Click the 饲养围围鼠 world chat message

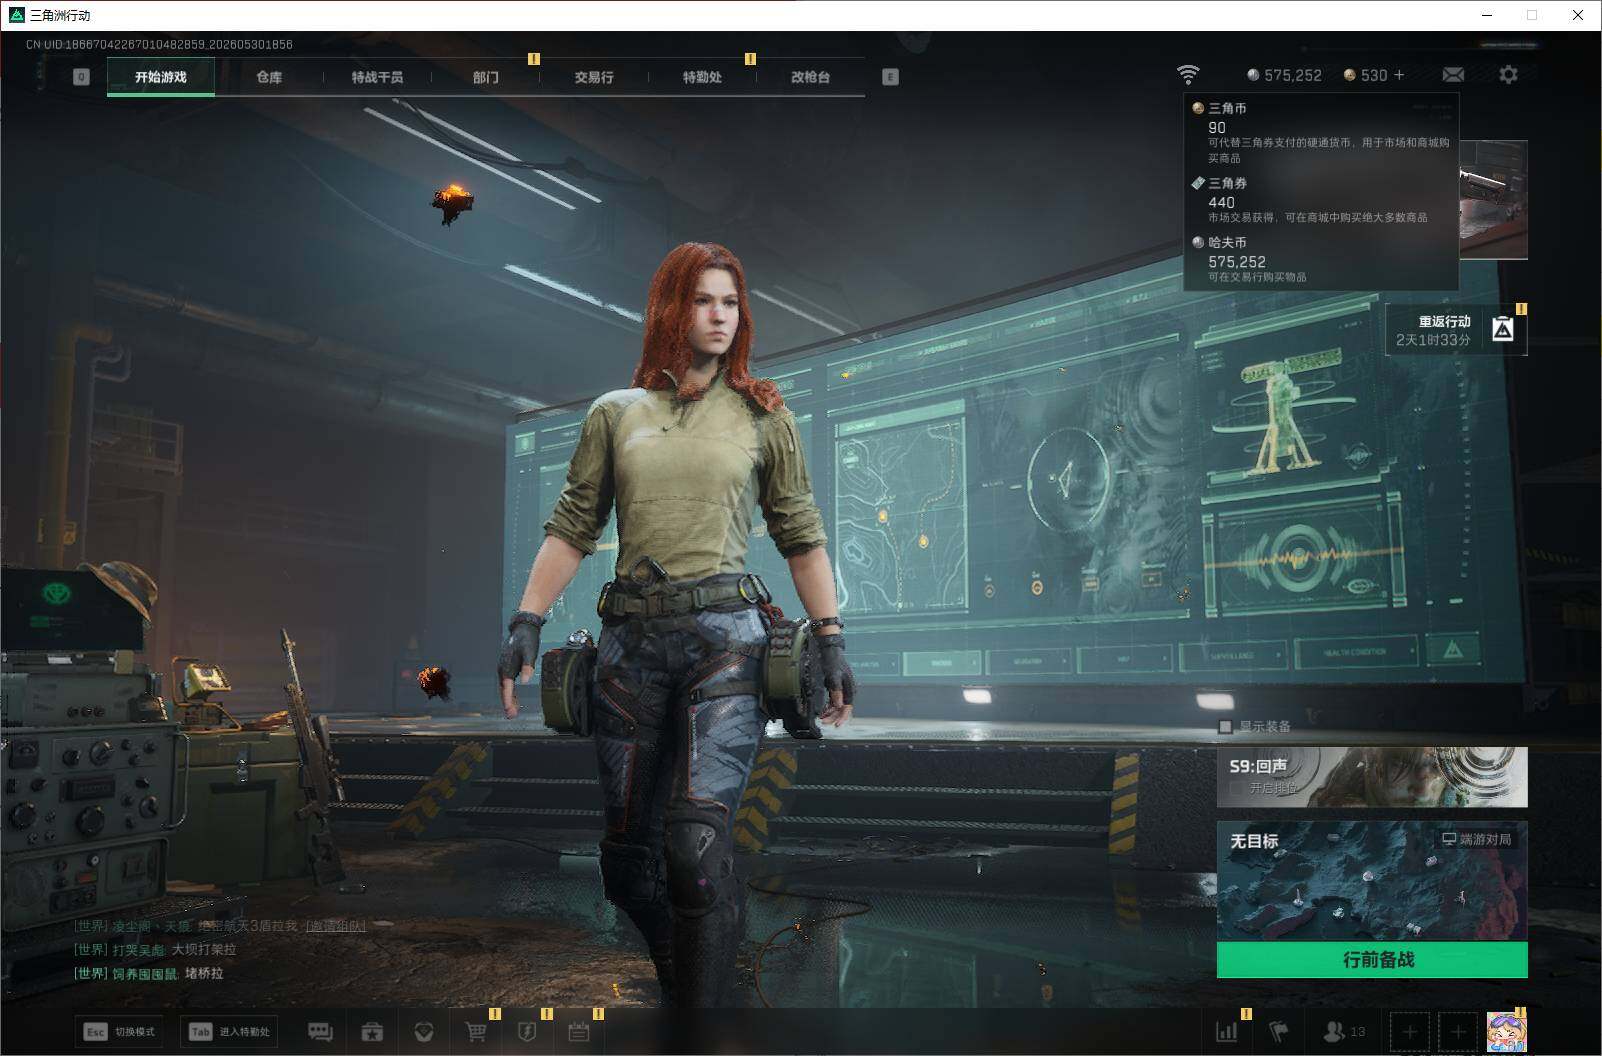148,974
